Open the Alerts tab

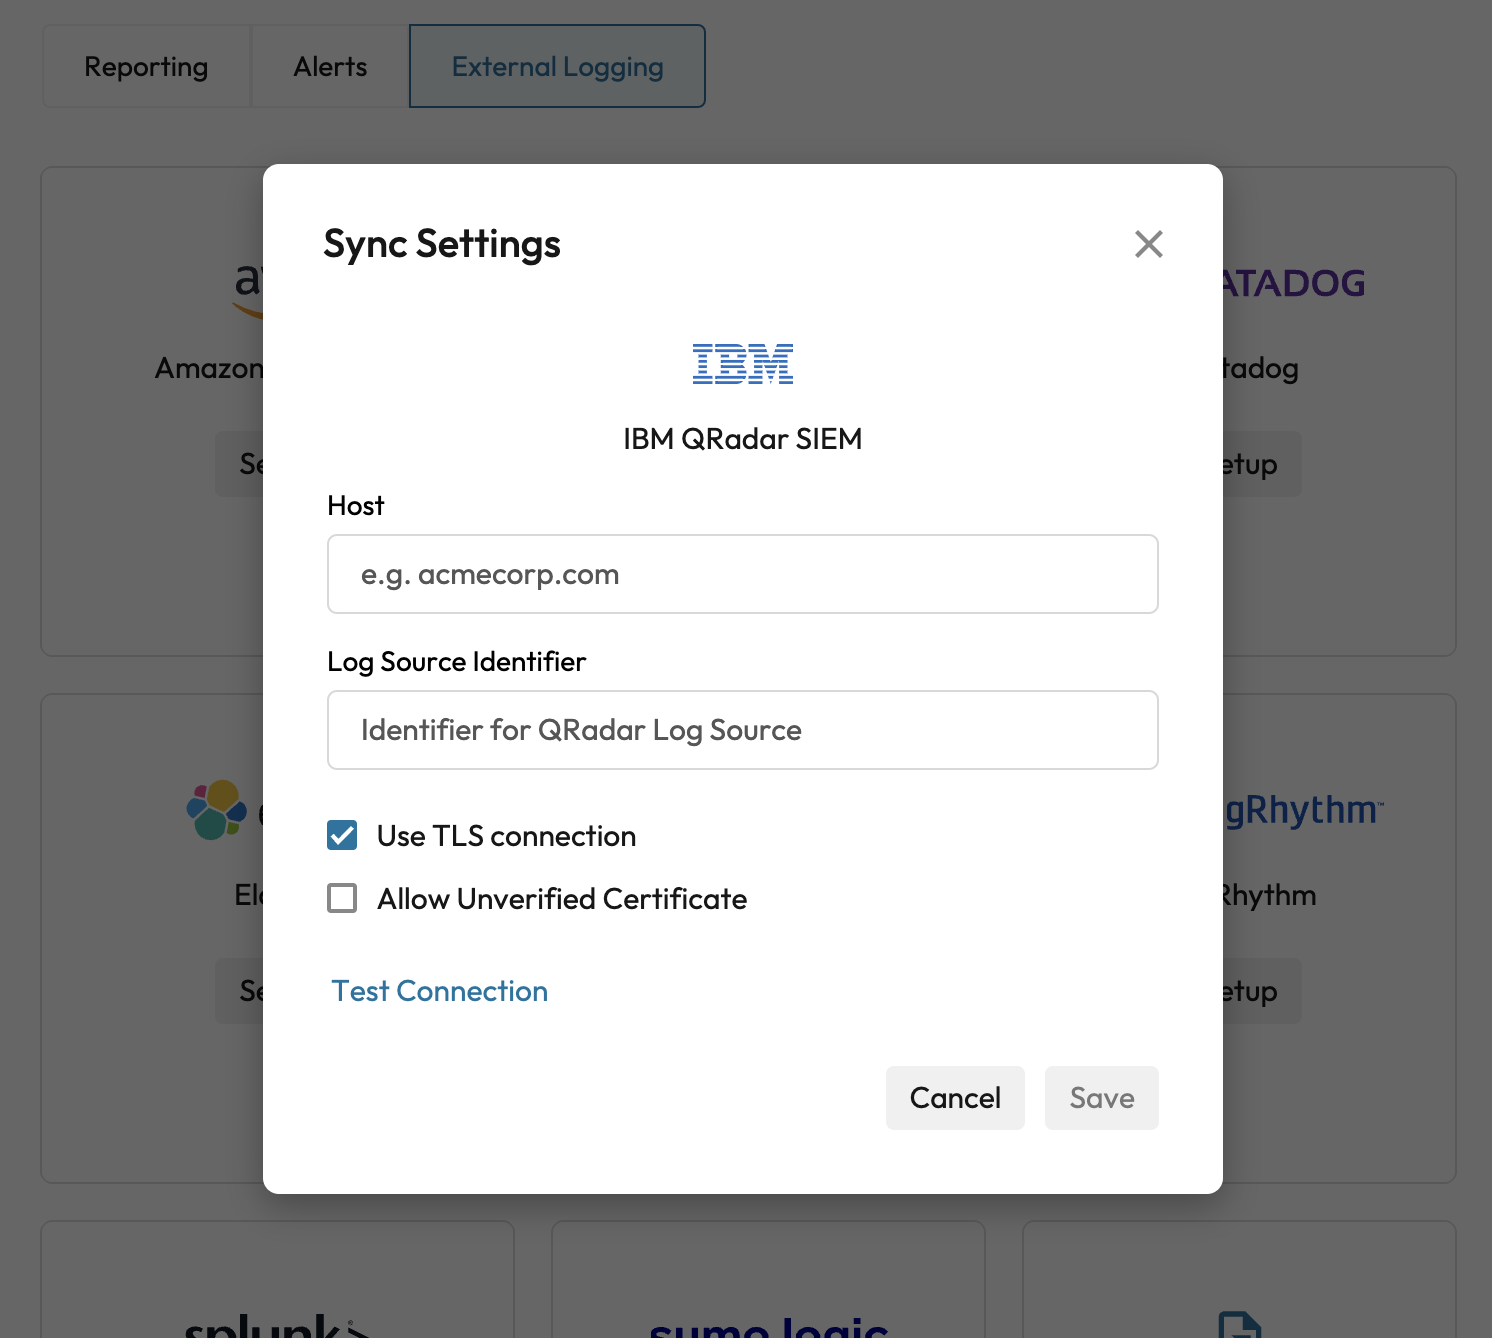[330, 67]
